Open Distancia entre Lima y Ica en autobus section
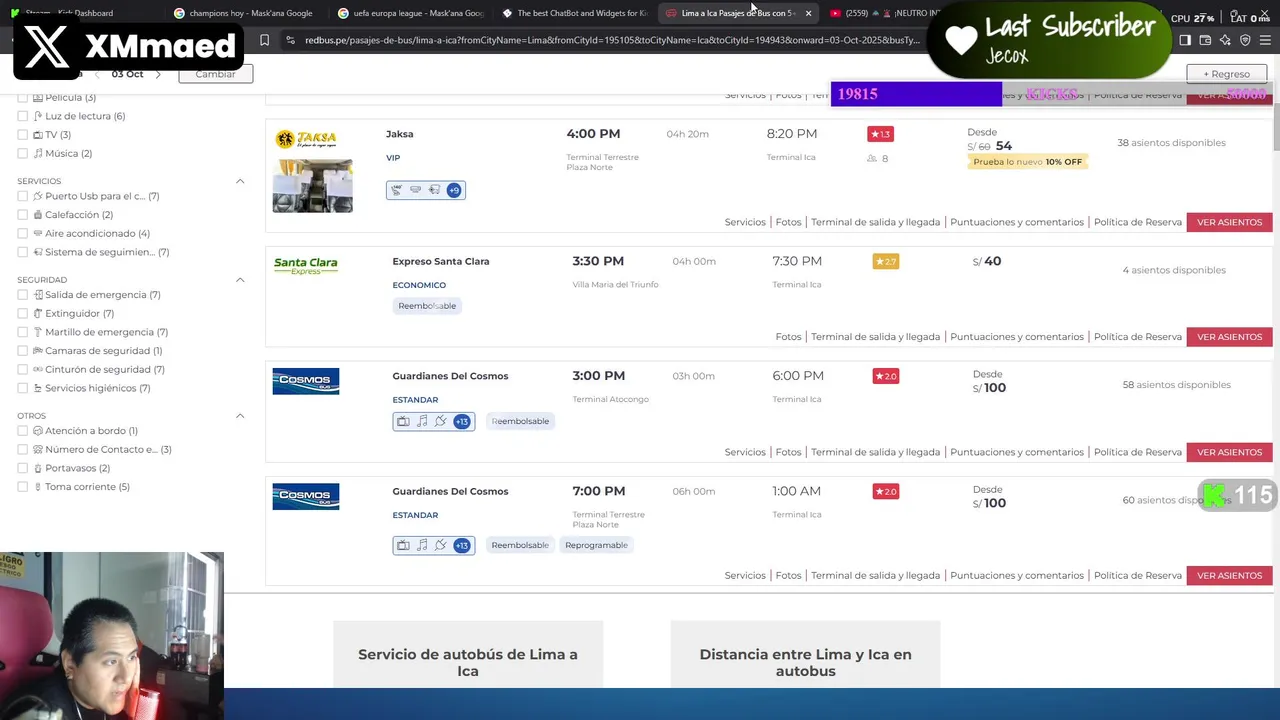This screenshot has height=720, width=1280. click(805, 662)
